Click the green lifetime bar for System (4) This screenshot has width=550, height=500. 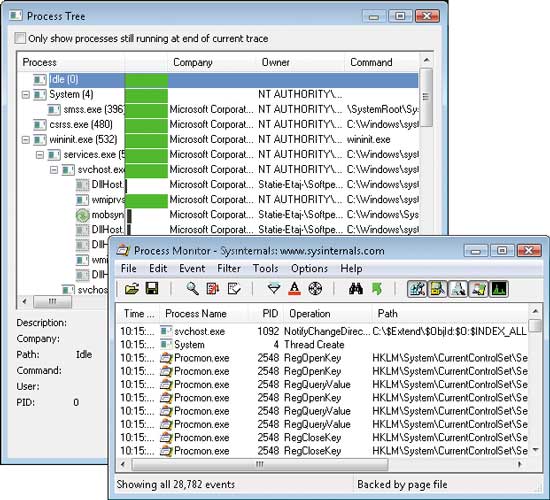(x=146, y=95)
